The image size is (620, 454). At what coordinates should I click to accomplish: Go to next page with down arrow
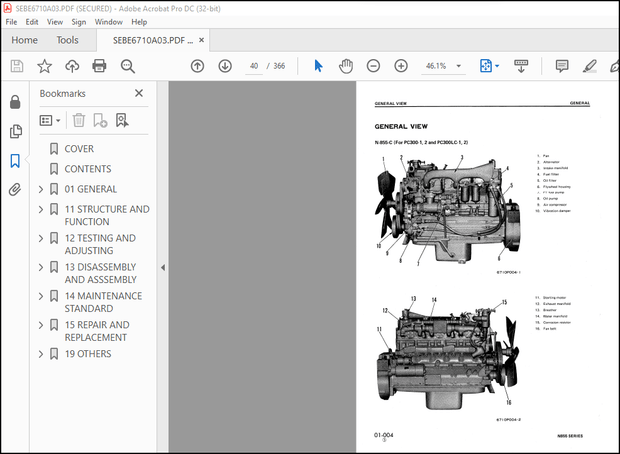[225, 66]
